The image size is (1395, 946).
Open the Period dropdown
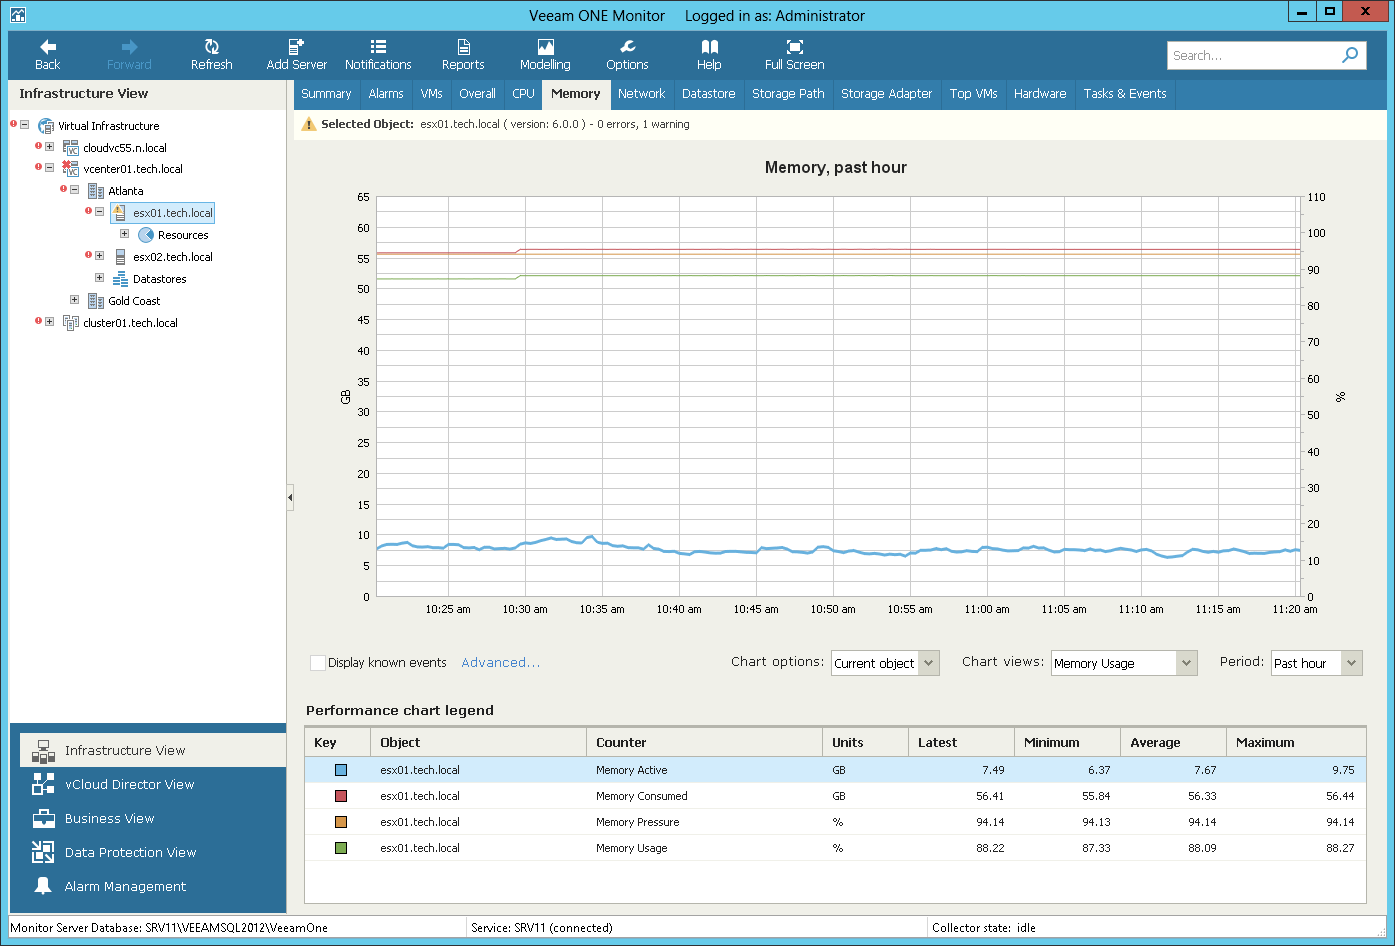click(x=1316, y=663)
